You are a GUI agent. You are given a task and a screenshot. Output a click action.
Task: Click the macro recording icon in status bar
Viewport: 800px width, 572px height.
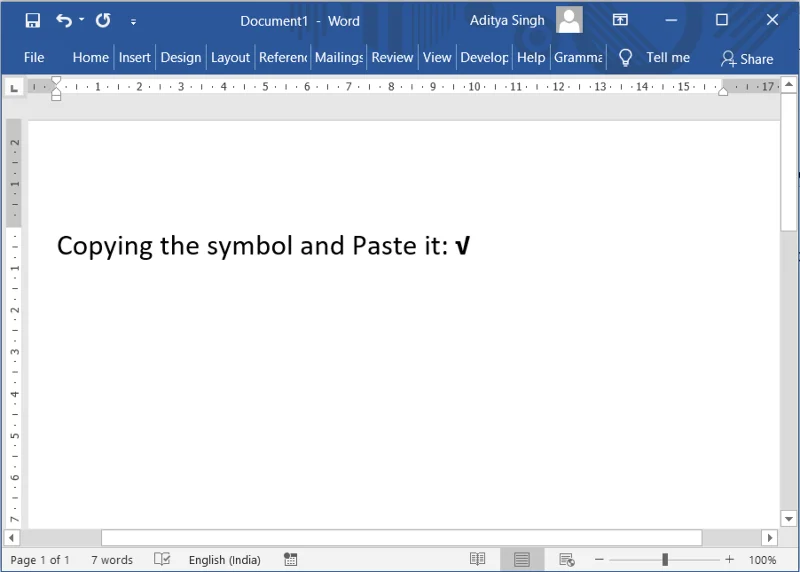[x=290, y=559]
